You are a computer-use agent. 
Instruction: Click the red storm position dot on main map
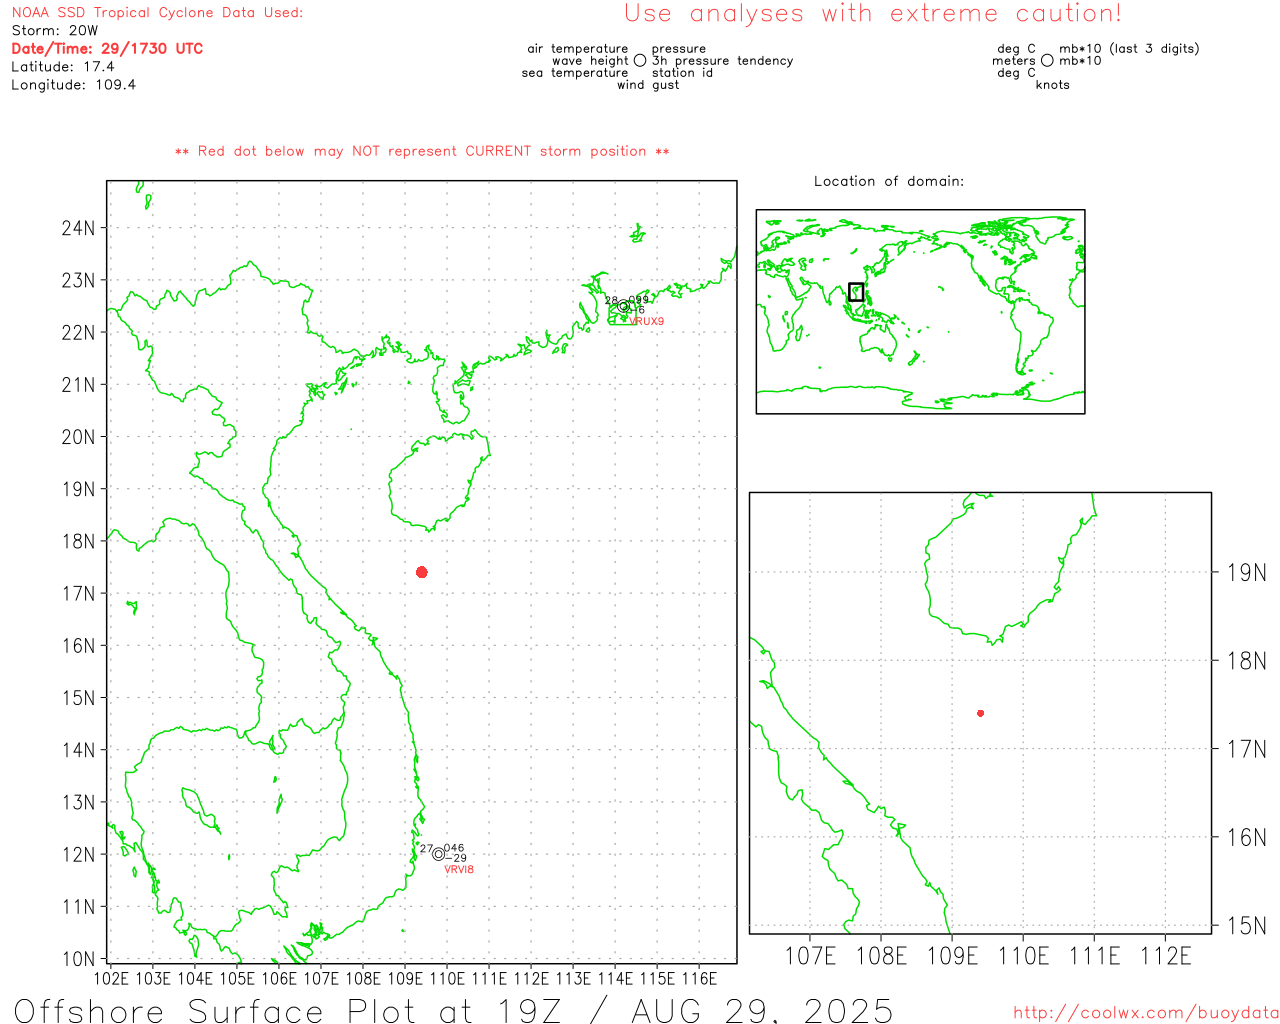422,572
